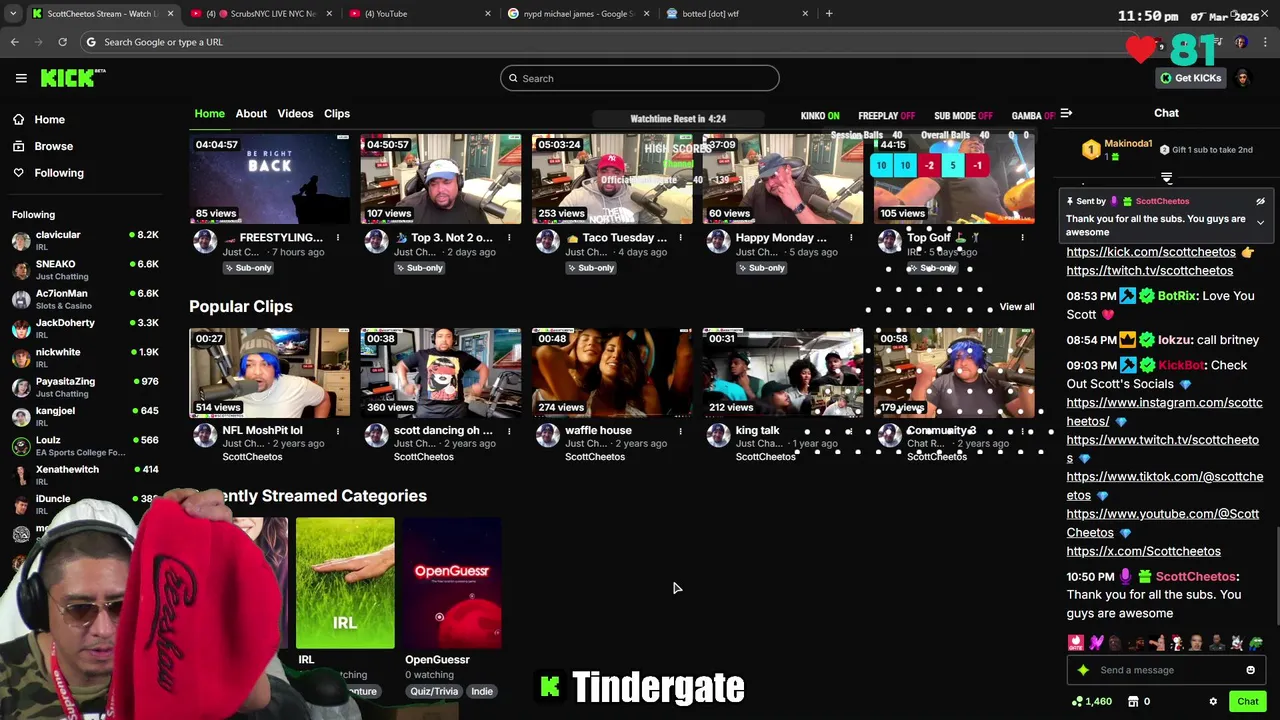
Task: Collapse the chat panel icon
Action: point(1066,113)
